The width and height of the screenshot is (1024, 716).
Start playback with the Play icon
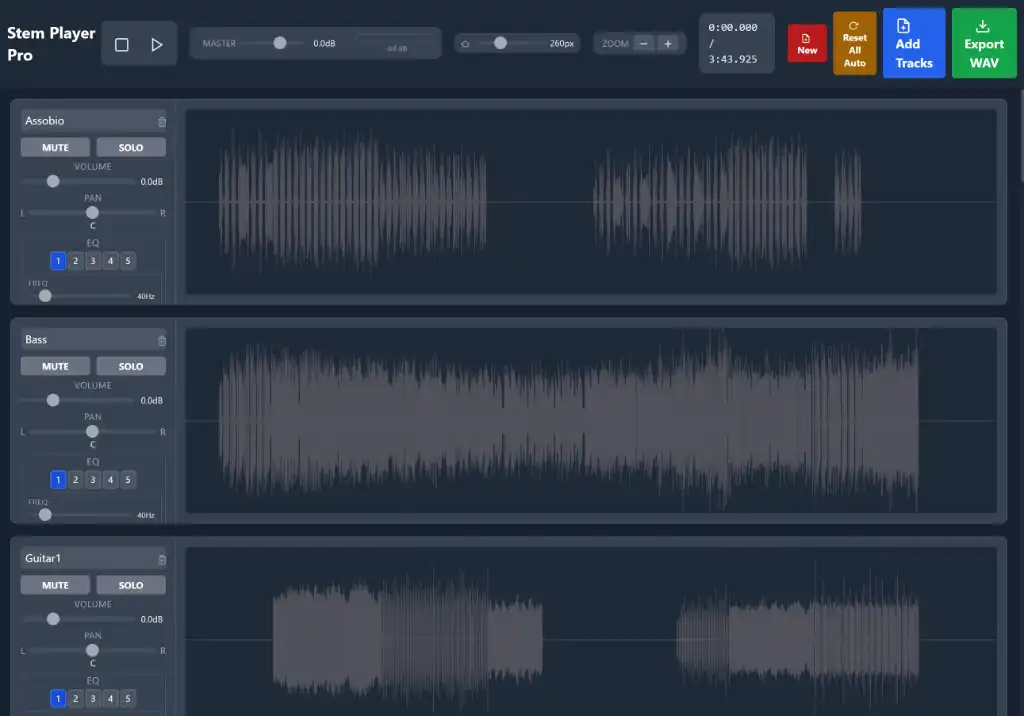pyautogui.click(x=157, y=44)
